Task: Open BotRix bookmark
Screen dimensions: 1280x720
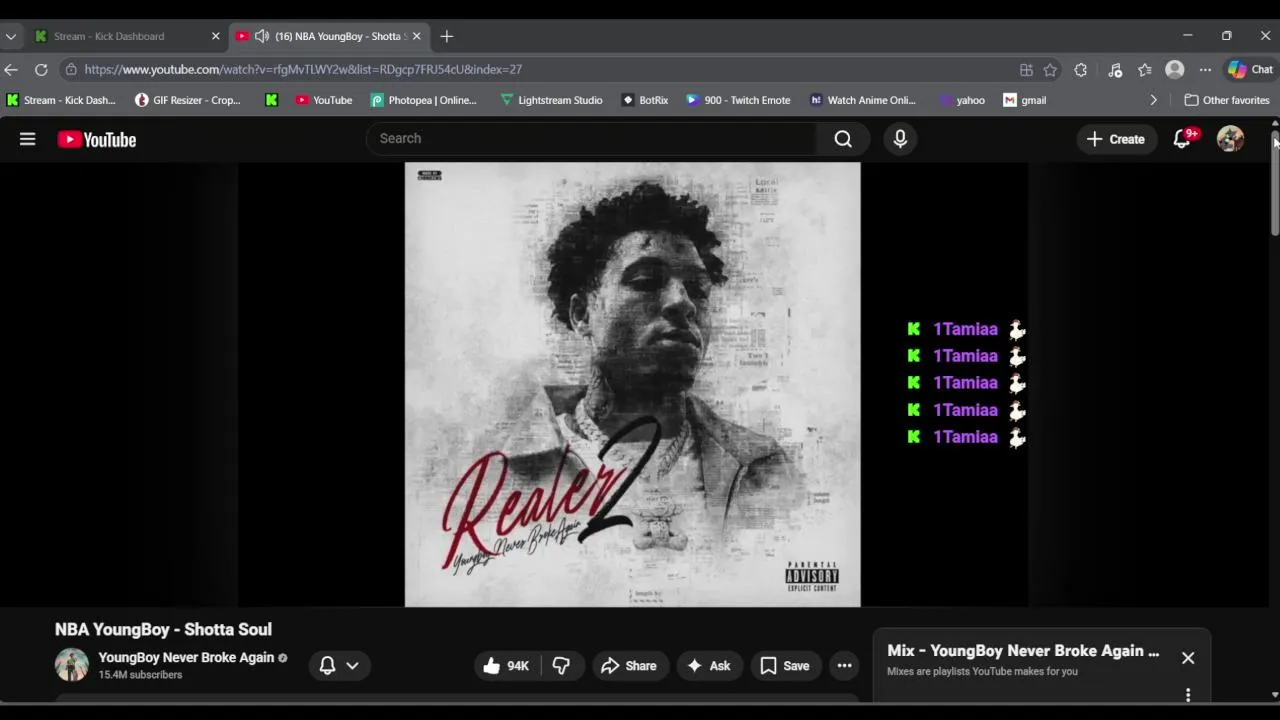Action: (645, 100)
